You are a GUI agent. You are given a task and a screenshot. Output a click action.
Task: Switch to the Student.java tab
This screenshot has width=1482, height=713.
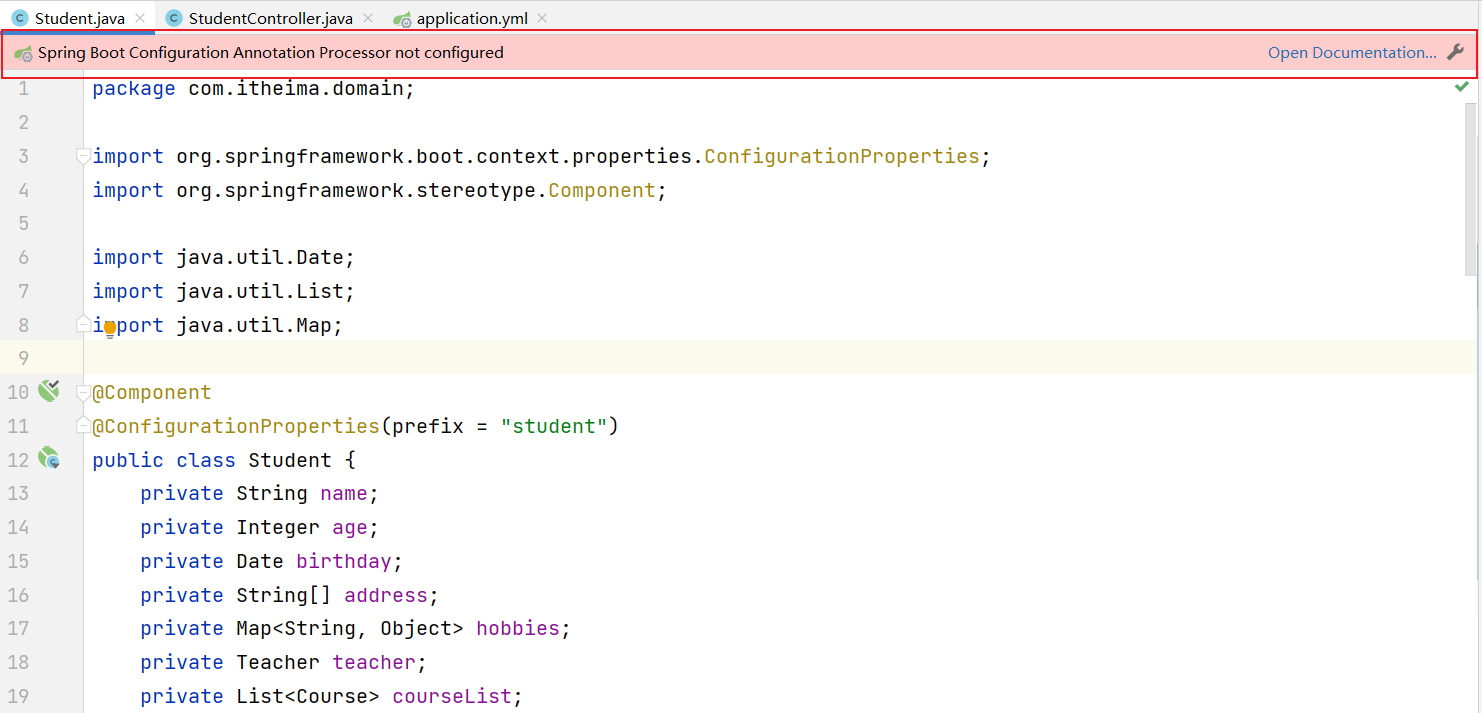click(x=80, y=18)
